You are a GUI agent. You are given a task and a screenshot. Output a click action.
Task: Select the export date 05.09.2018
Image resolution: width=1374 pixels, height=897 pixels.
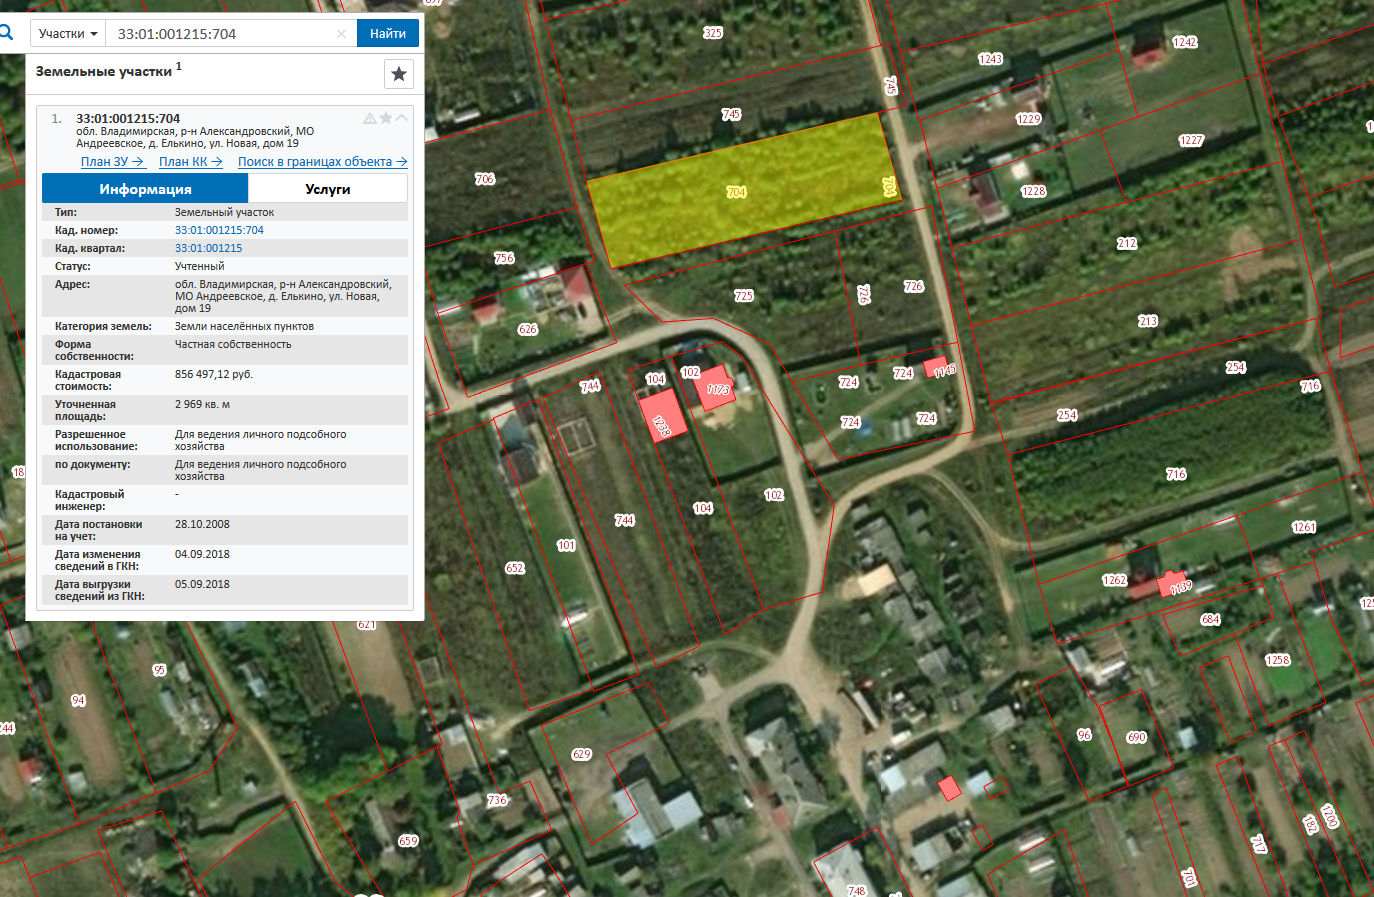(202, 584)
